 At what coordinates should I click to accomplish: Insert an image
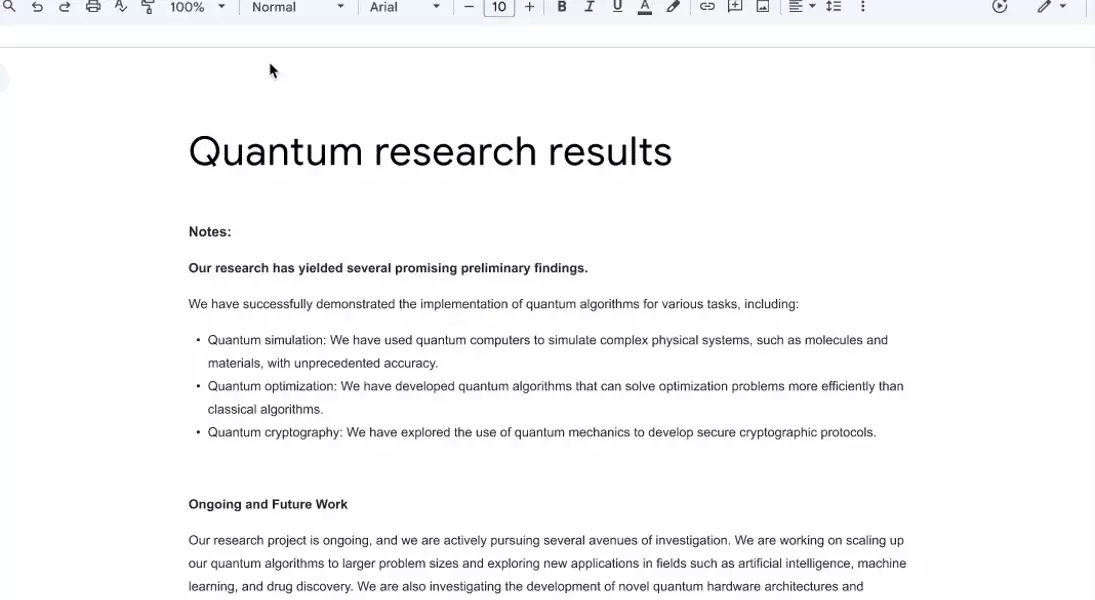(762, 7)
